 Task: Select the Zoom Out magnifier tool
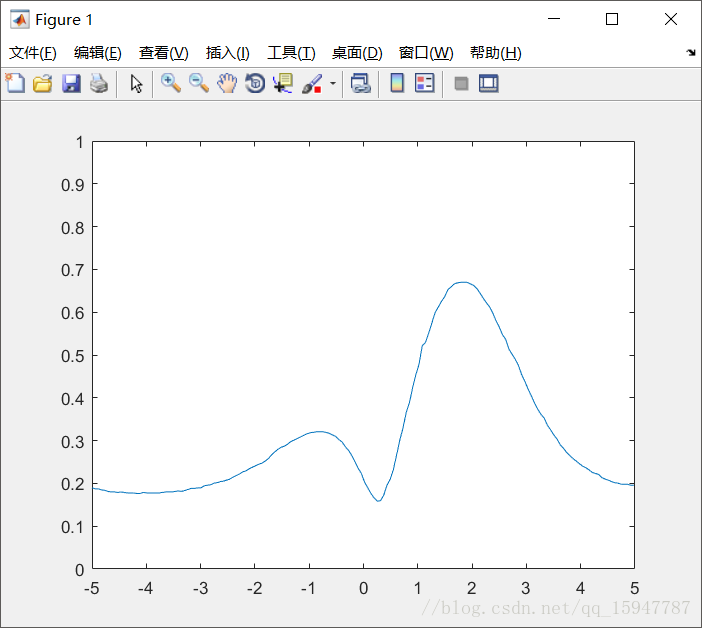(199, 84)
